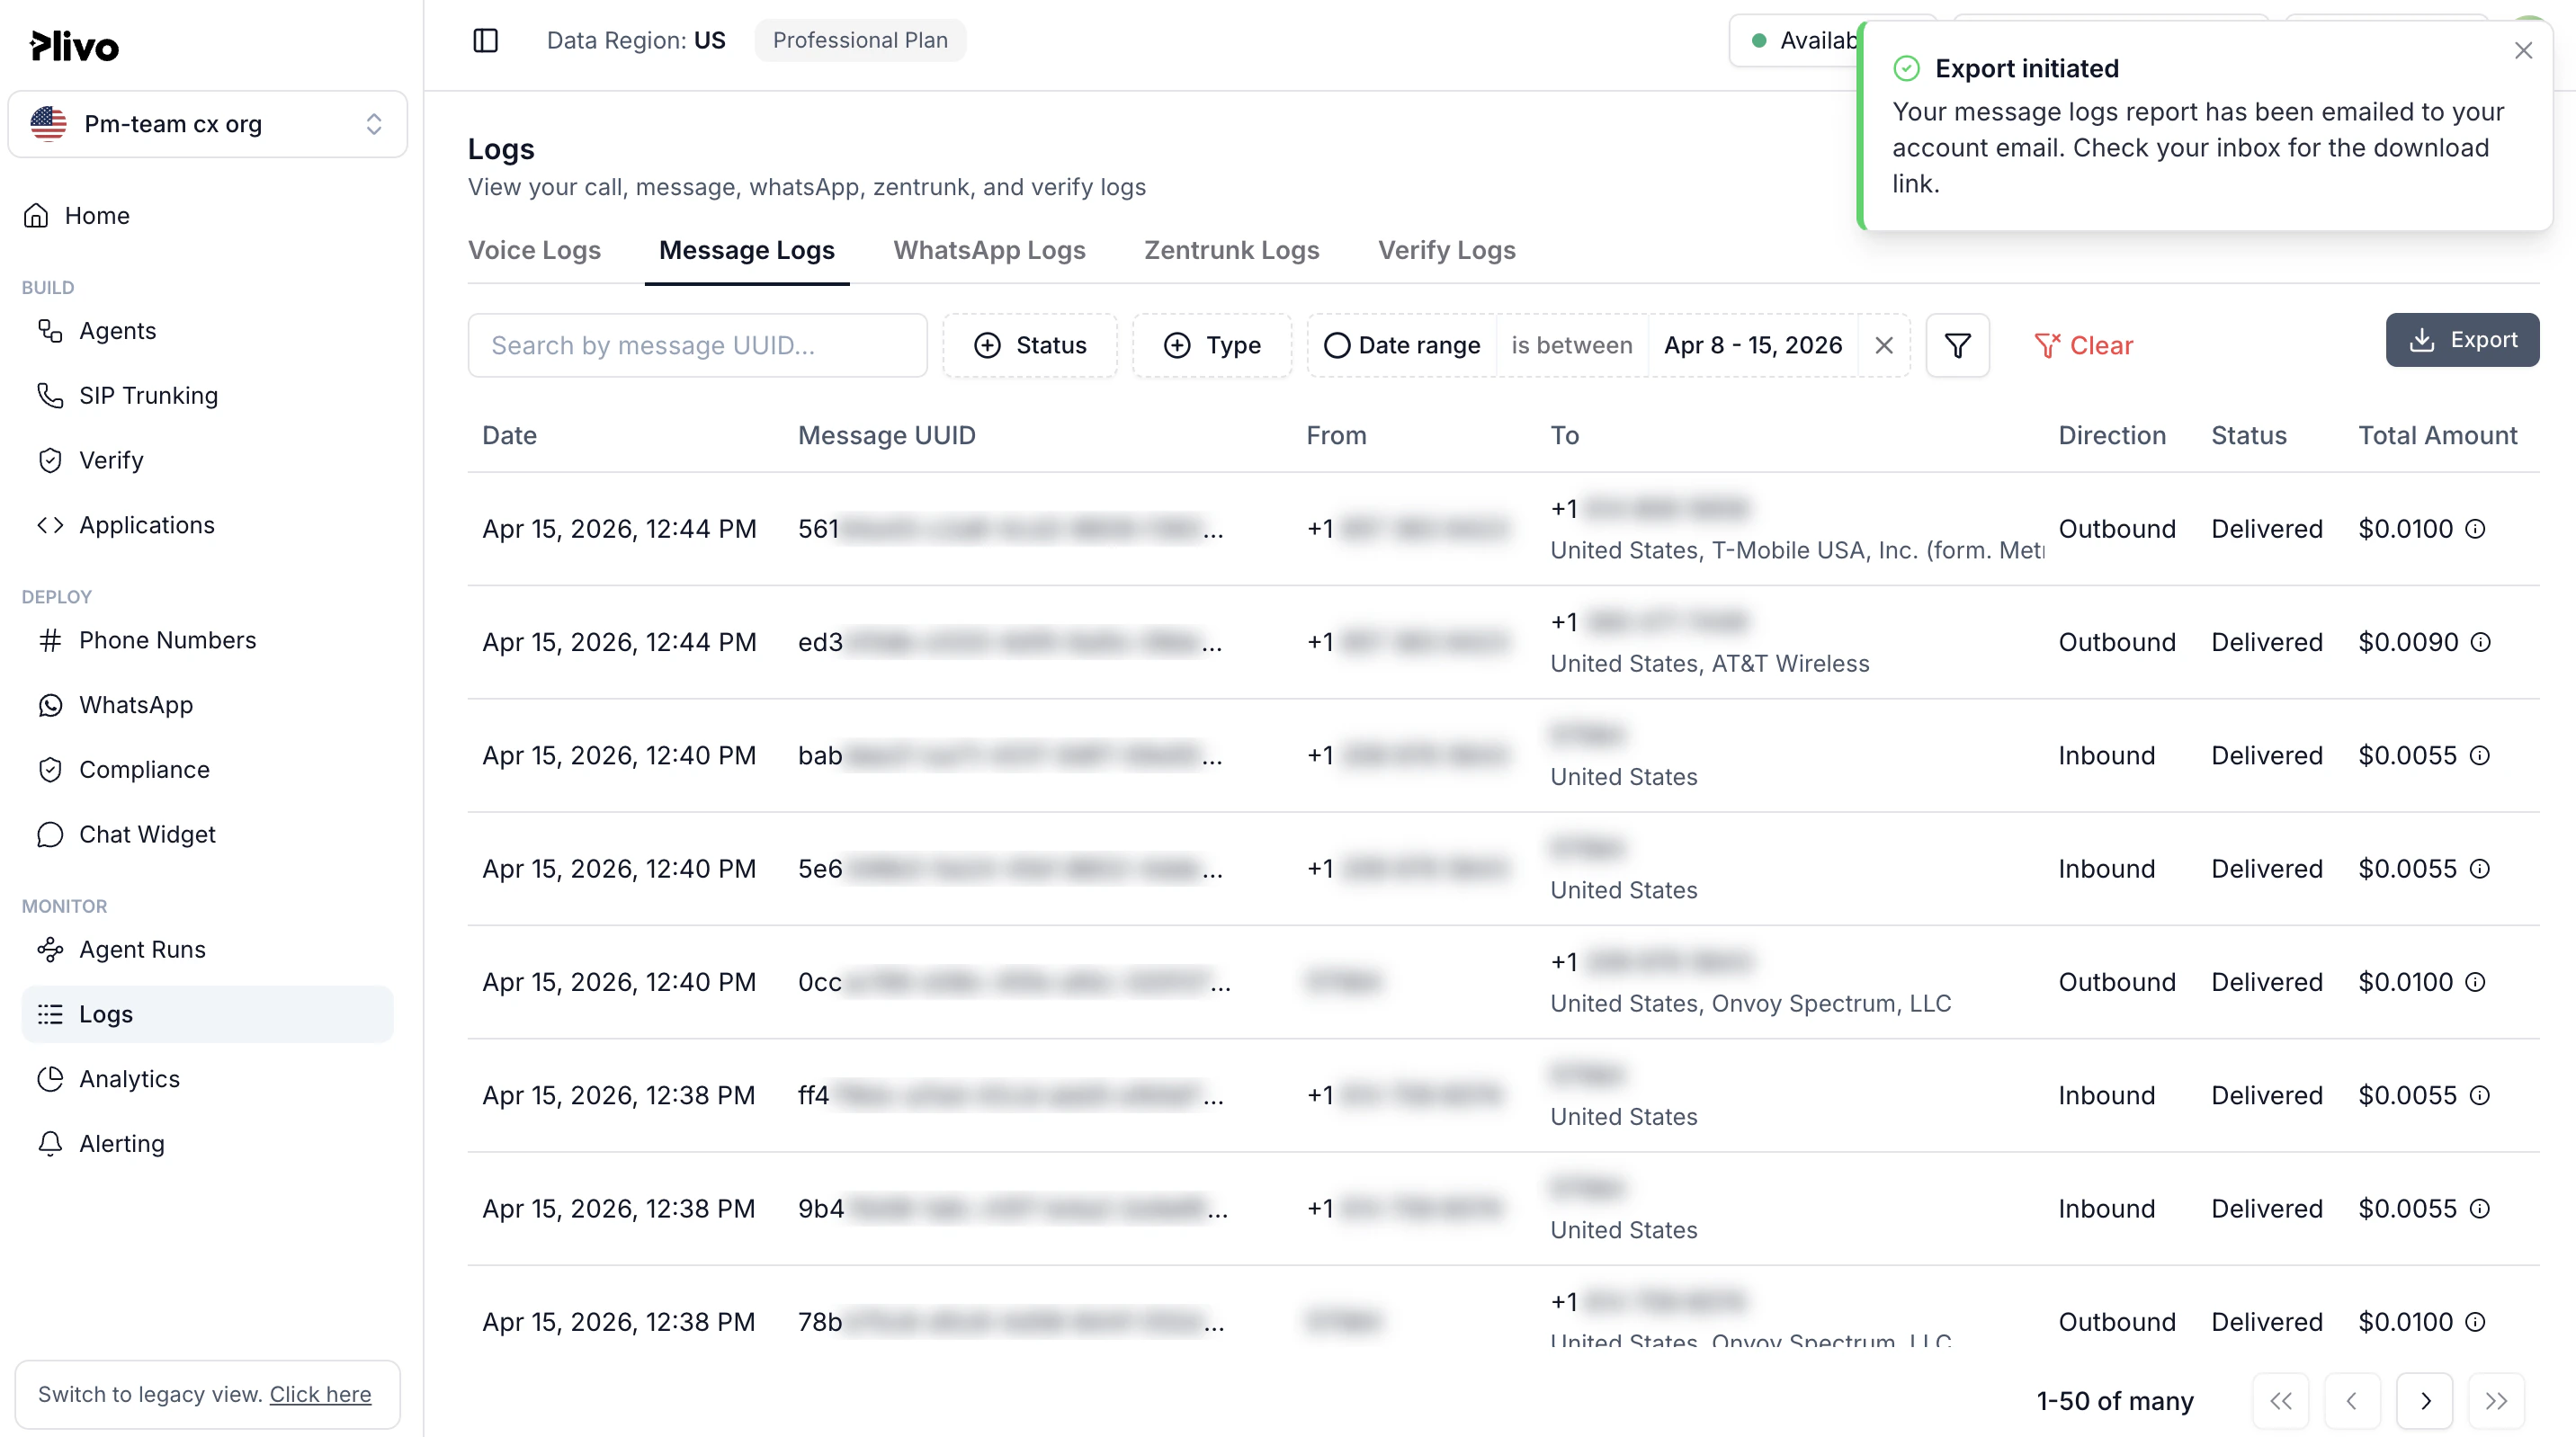Edit the Apr 8 - 15, 2026 date value
The image size is (2576, 1437).
(1752, 346)
